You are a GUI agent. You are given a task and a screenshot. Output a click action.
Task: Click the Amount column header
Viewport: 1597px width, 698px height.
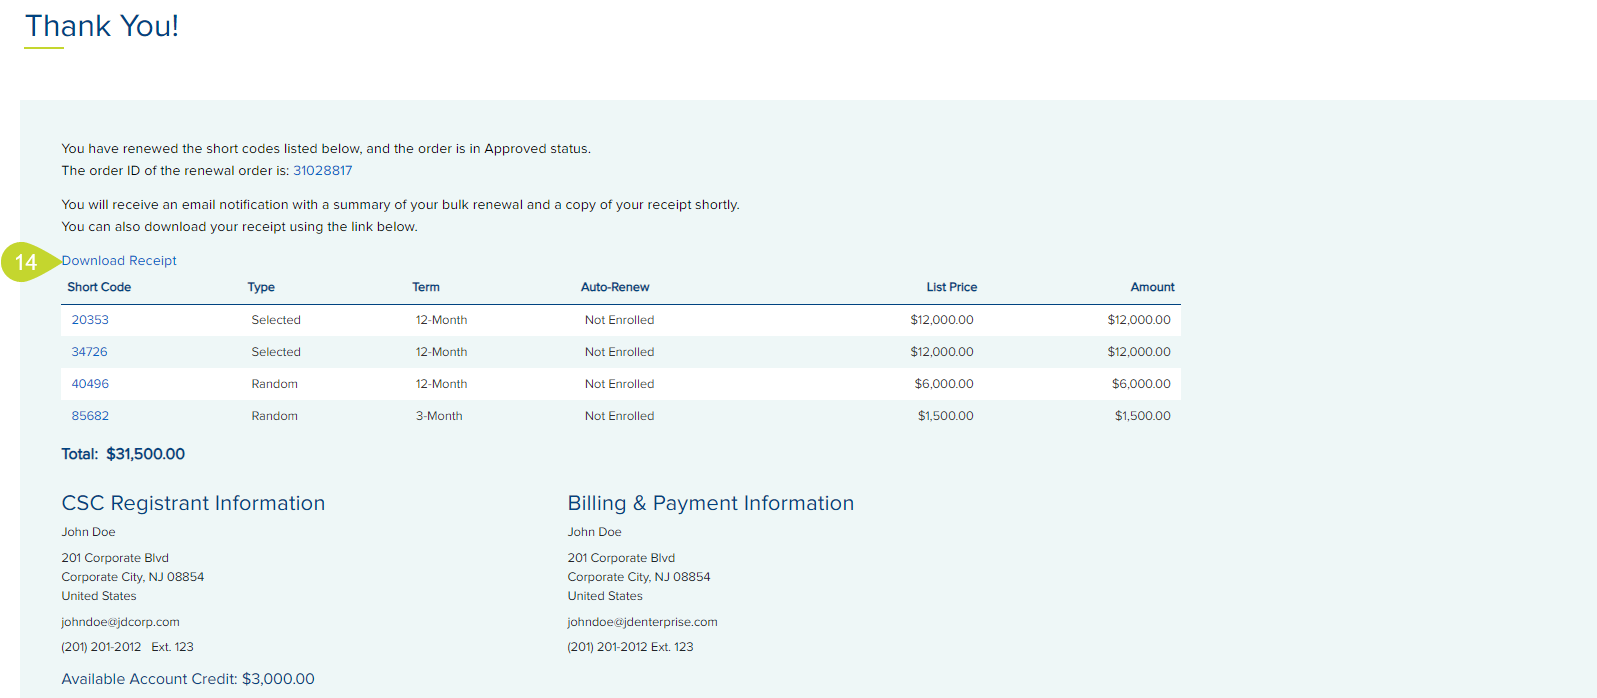(x=1152, y=287)
